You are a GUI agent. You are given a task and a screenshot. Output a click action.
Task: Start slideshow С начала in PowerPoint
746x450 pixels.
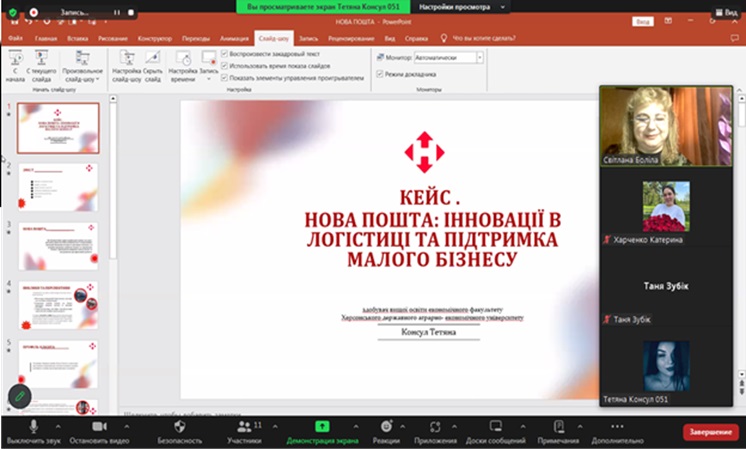click(x=15, y=66)
